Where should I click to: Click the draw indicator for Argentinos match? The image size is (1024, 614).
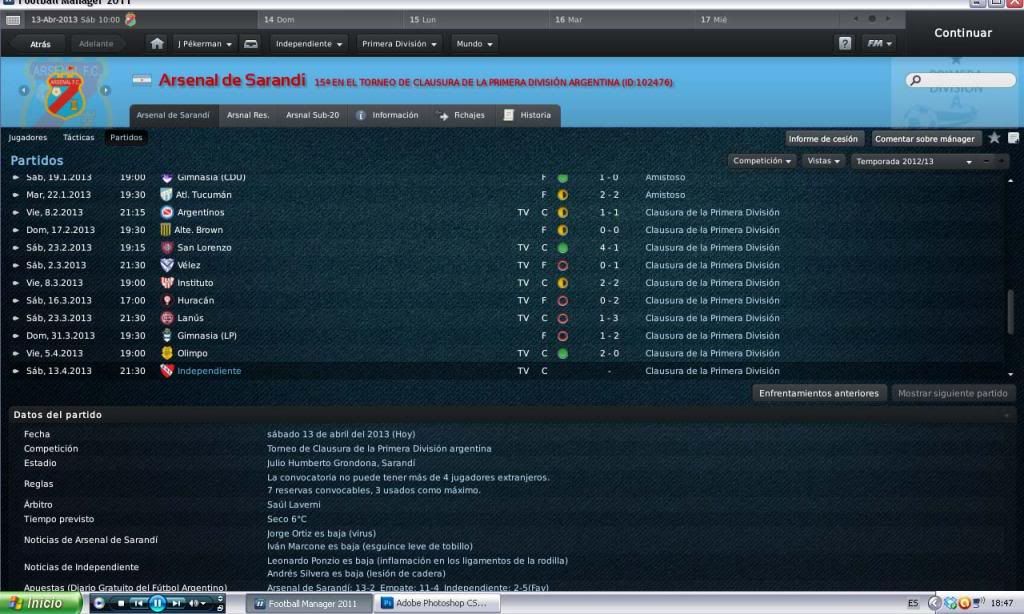click(x=562, y=213)
